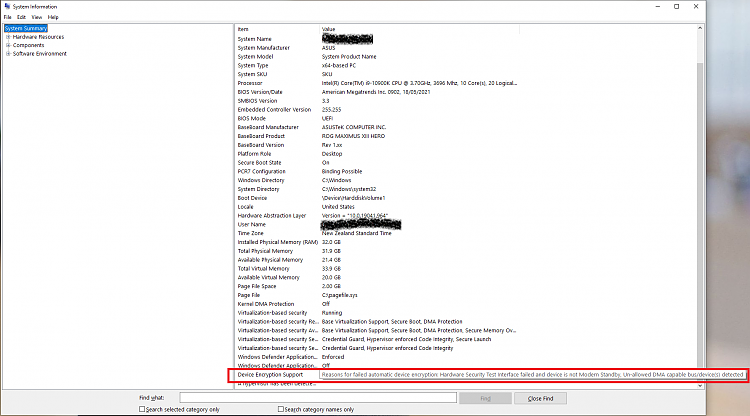Click the ROG MAXIMUS XIII HERO value

click(353, 136)
